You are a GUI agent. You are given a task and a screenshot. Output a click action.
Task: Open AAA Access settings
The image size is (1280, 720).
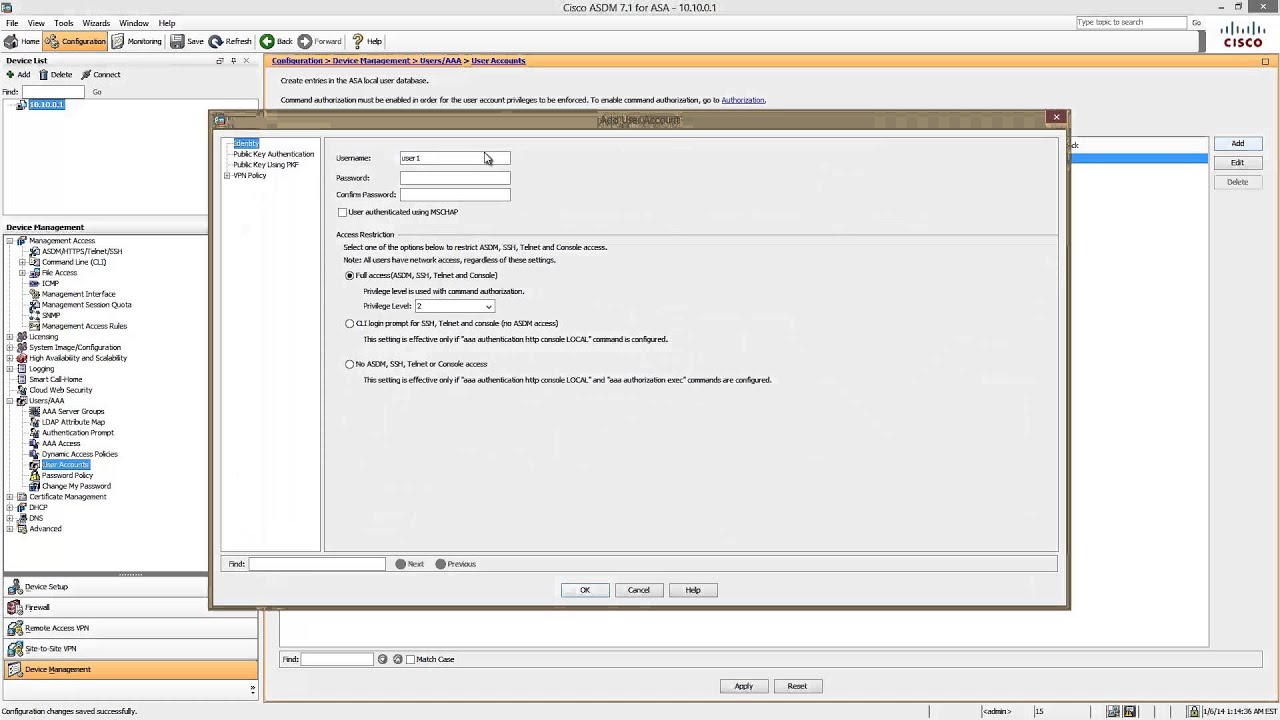pos(60,443)
